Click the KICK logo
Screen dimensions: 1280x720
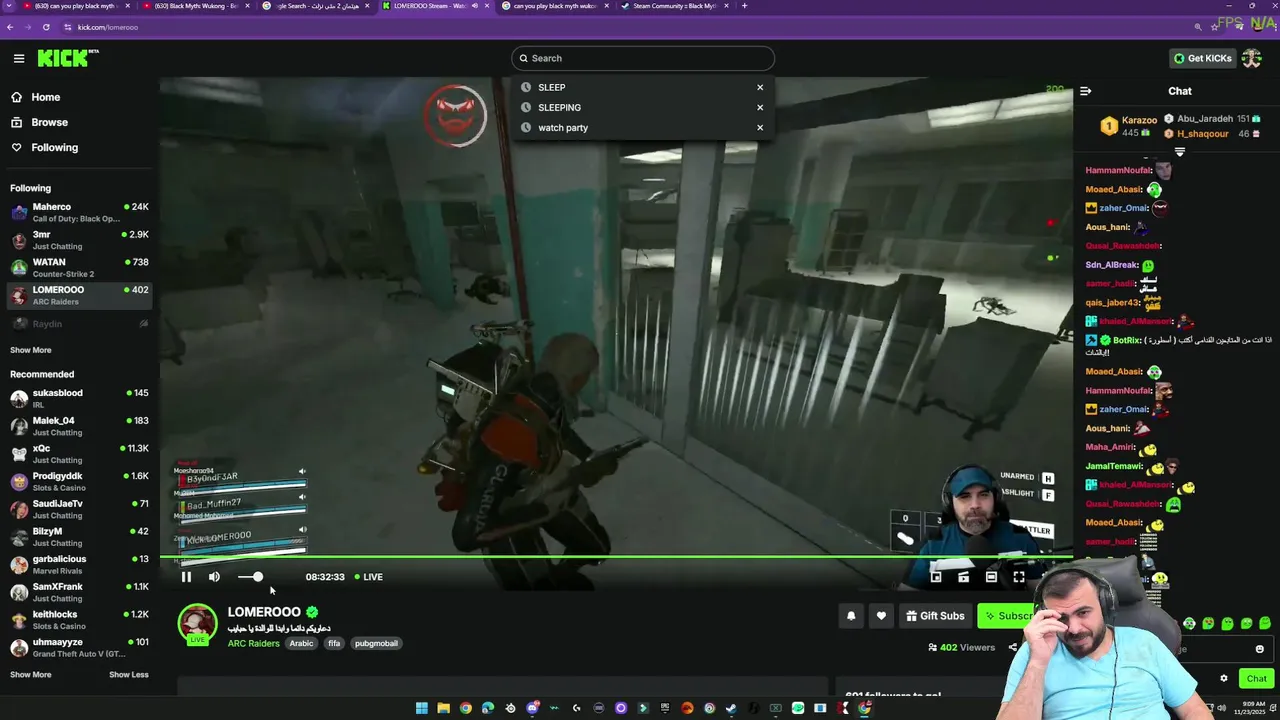(x=68, y=58)
